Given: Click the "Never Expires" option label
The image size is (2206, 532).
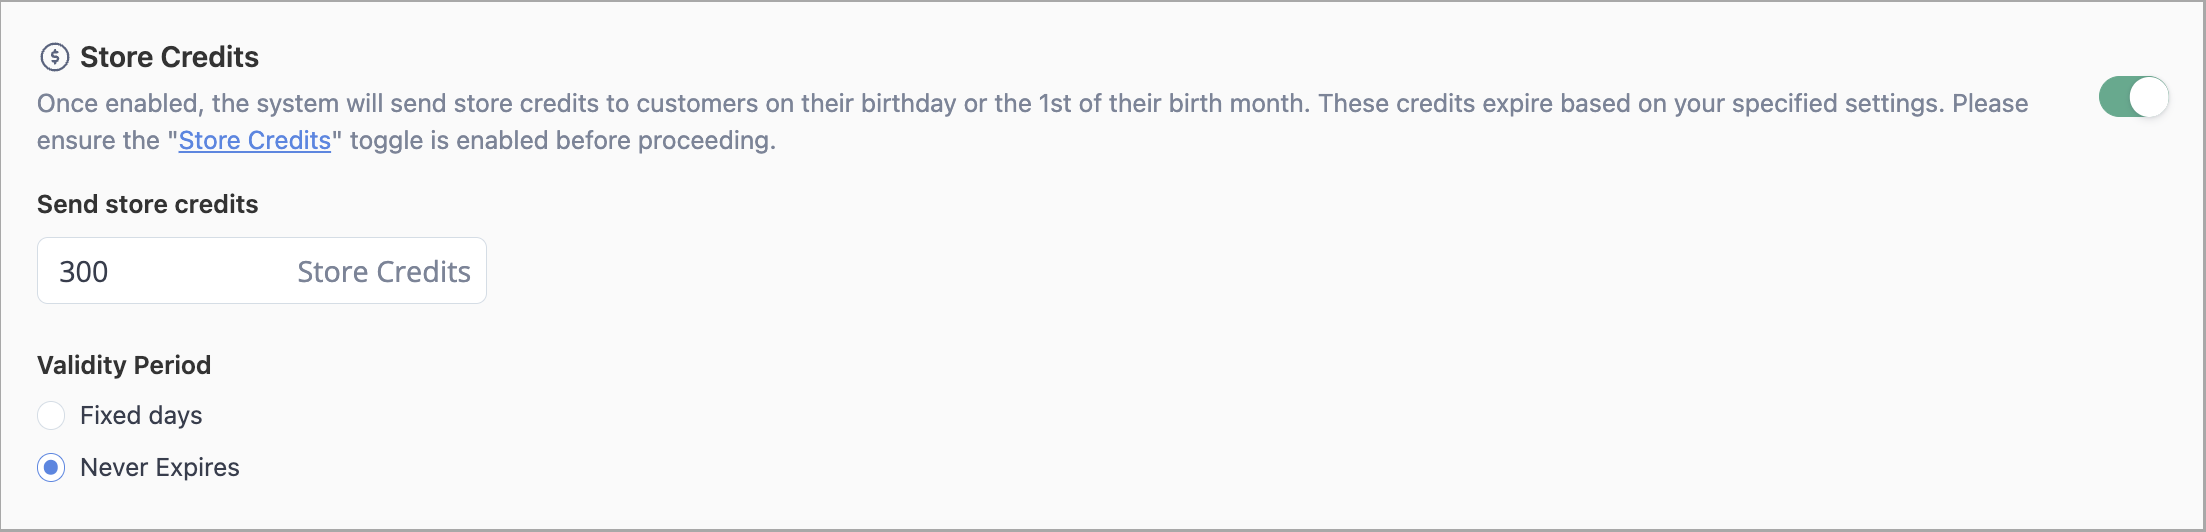Looking at the screenshot, I should pos(160,467).
